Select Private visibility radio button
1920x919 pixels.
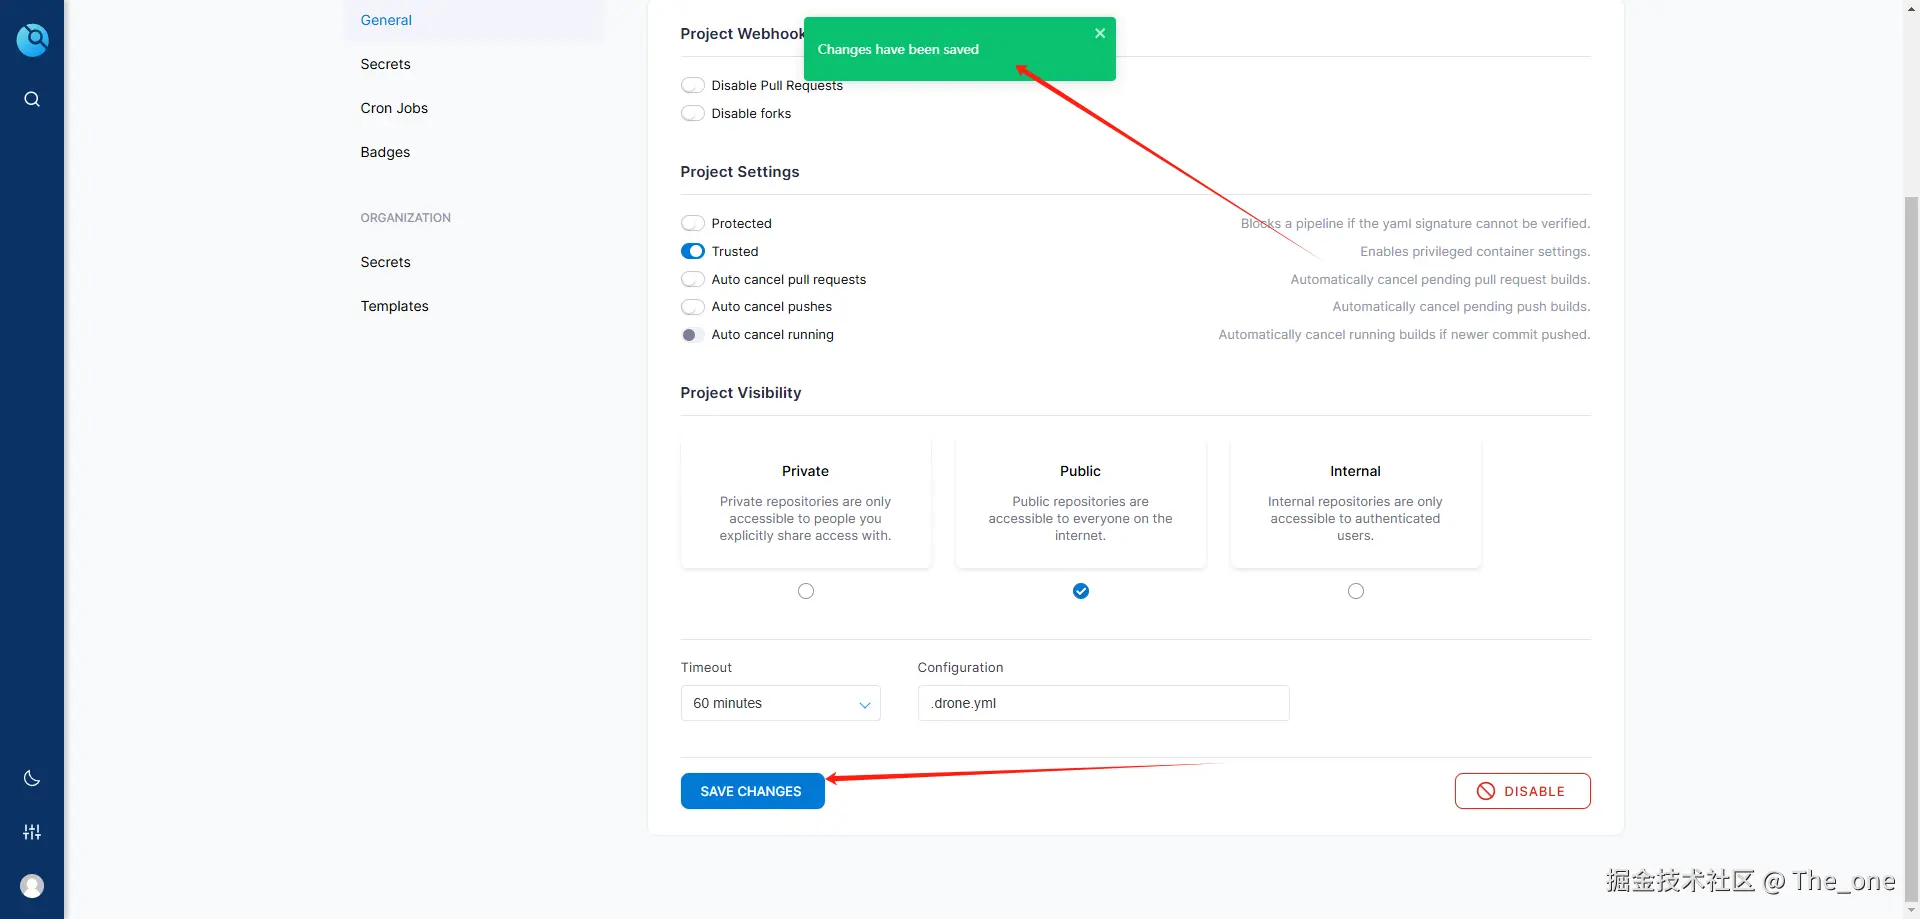click(806, 591)
